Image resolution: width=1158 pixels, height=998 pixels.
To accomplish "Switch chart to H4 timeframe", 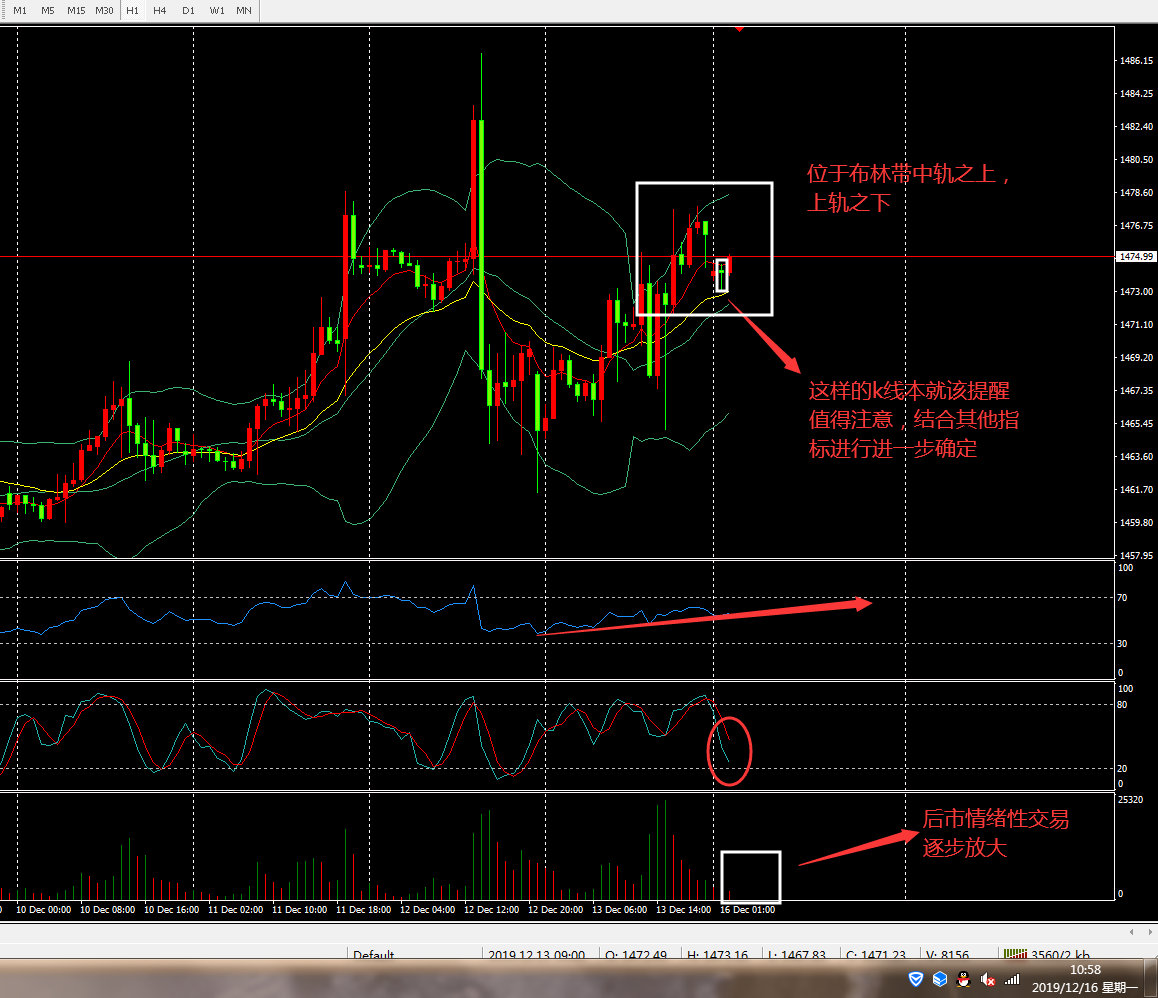I will coord(160,10).
